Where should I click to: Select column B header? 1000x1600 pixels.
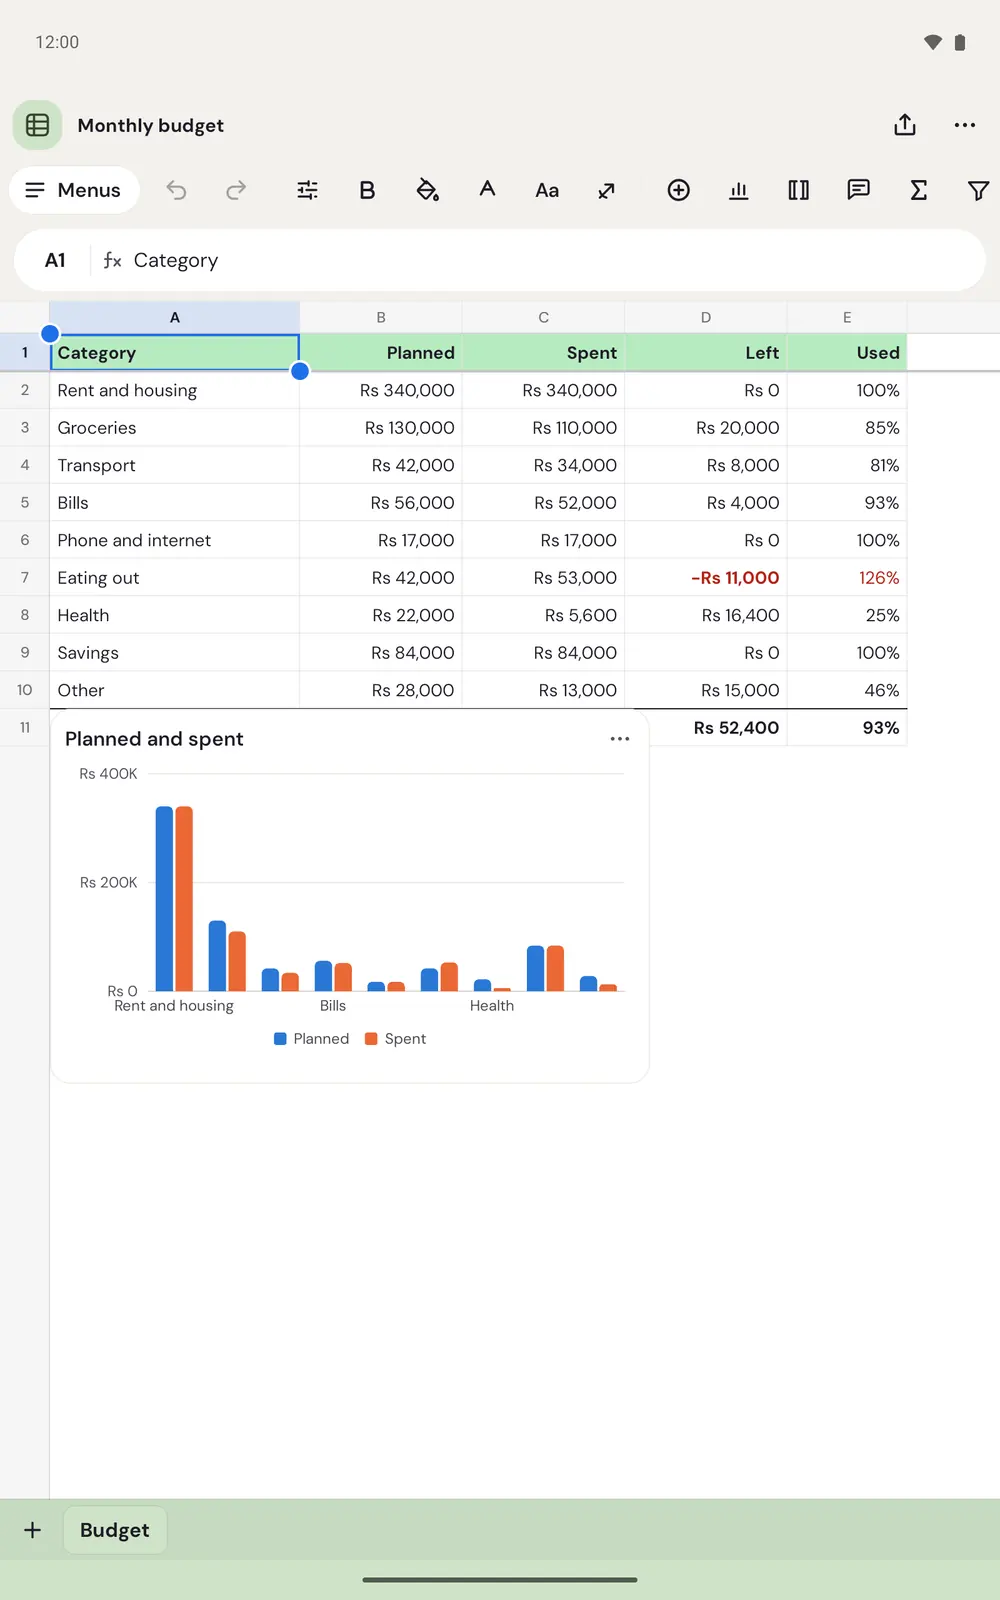(x=381, y=317)
